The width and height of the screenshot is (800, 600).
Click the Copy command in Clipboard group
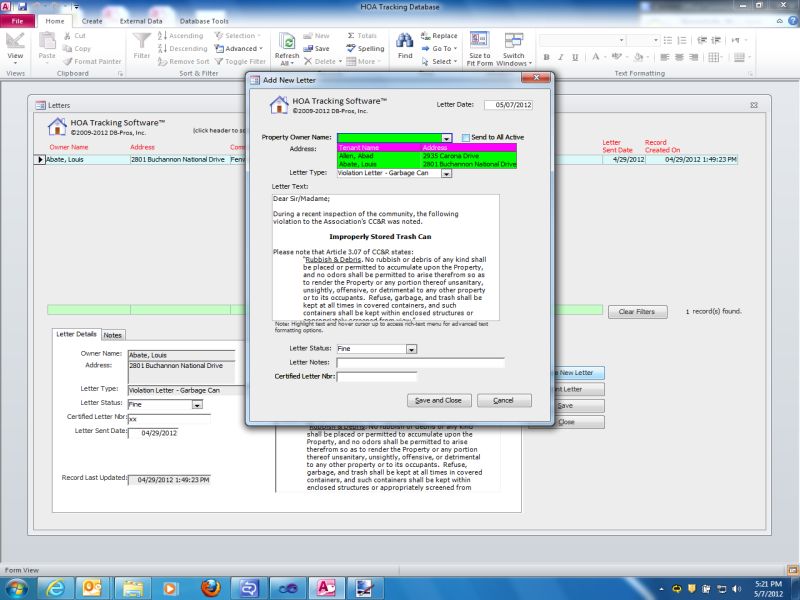point(77,48)
